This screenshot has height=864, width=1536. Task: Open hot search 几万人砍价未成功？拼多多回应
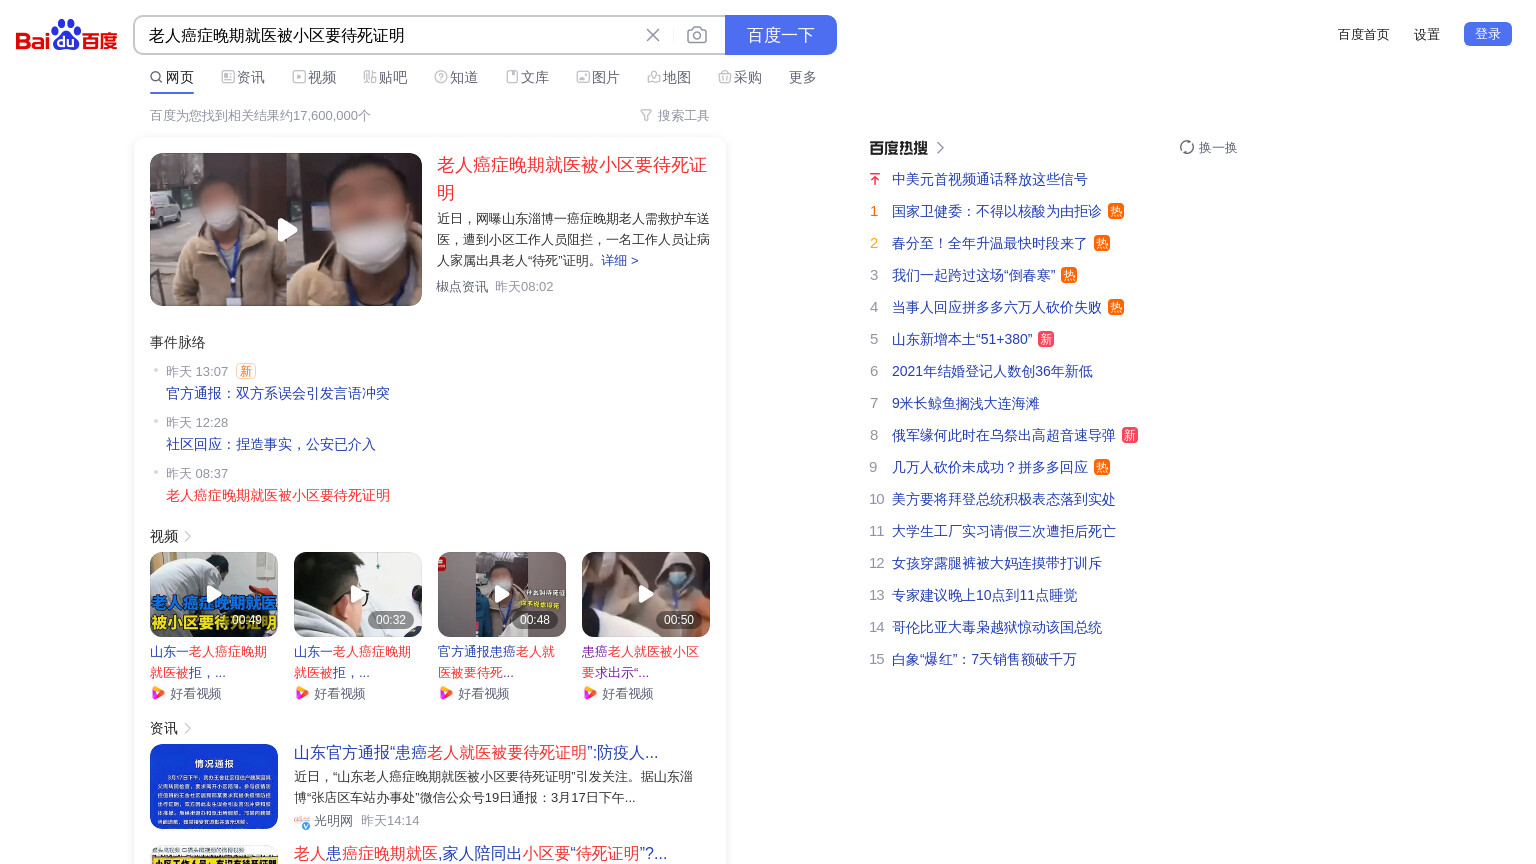pyautogui.click(x=990, y=467)
